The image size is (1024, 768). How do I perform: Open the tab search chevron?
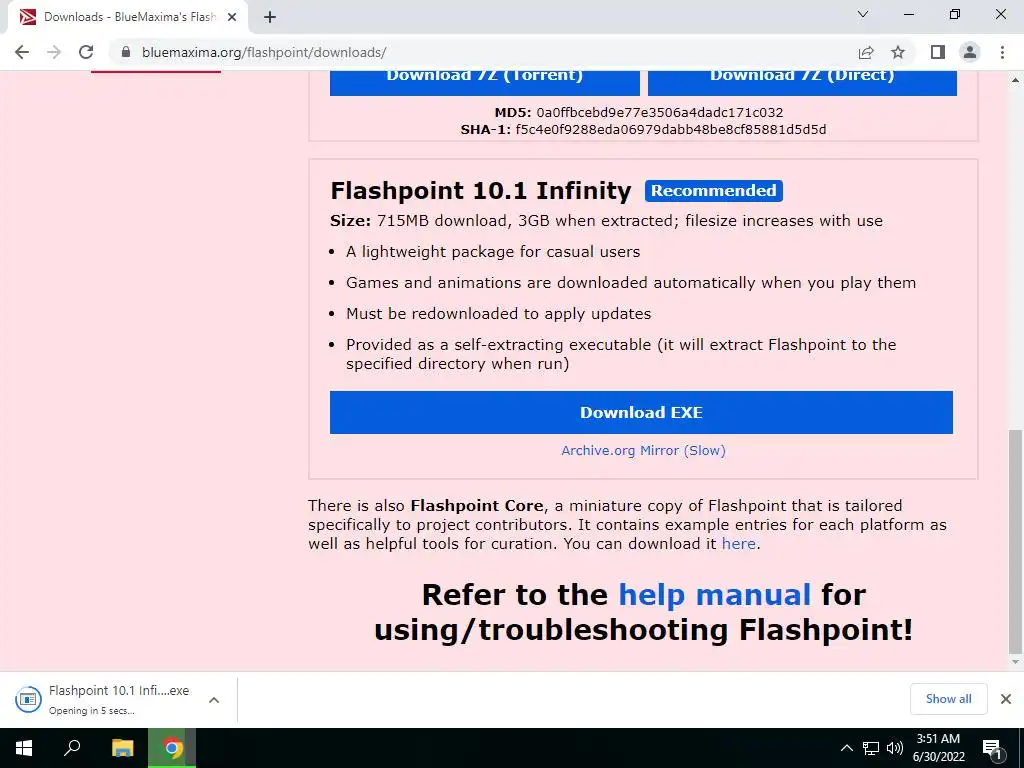[x=863, y=14]
